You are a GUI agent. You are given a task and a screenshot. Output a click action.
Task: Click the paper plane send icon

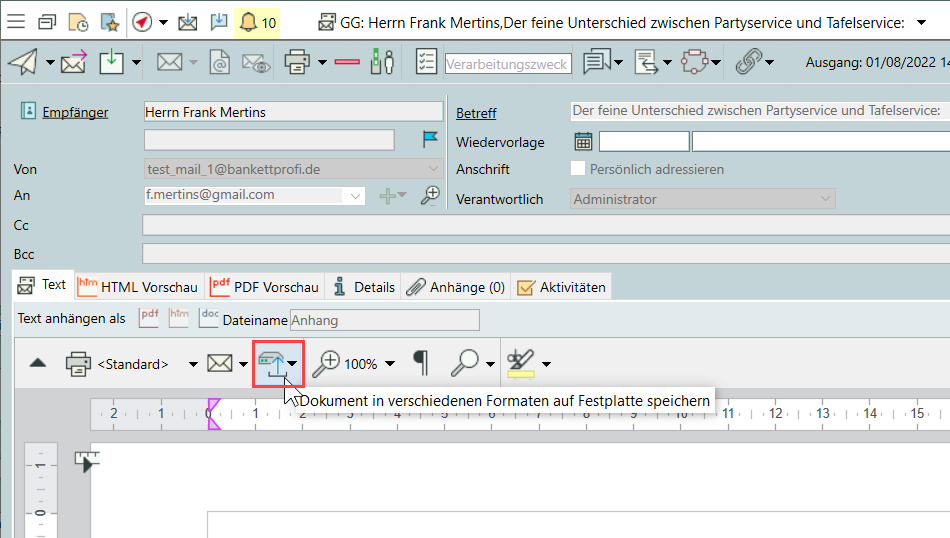tap(22, 62)
